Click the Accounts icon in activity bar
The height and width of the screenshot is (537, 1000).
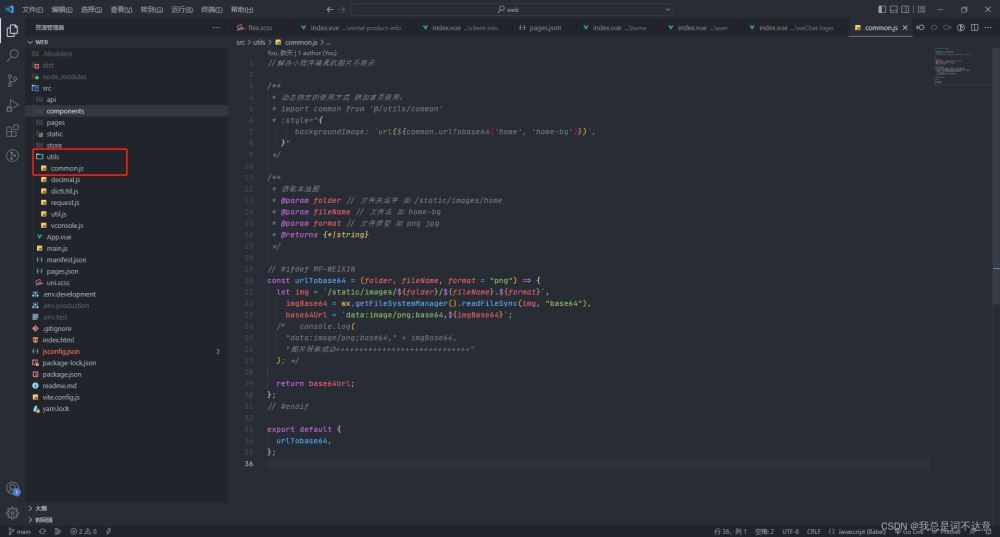[12, 488]
